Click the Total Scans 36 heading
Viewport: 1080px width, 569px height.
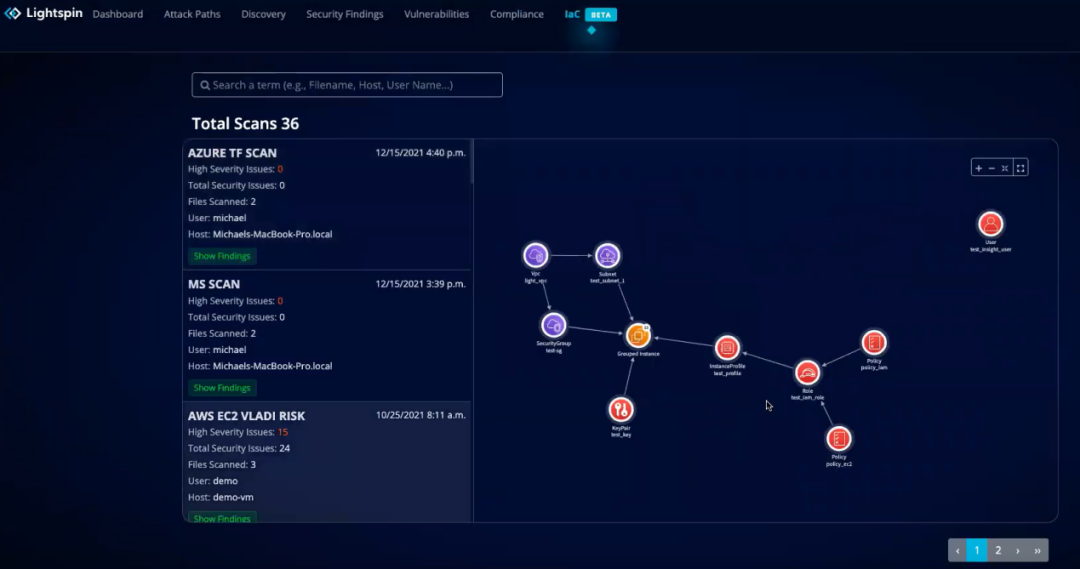point(245,123)
